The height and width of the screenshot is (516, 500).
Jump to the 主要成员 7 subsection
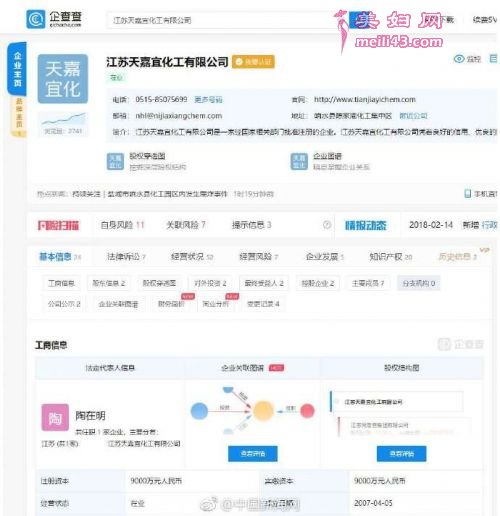pos(368,283)
